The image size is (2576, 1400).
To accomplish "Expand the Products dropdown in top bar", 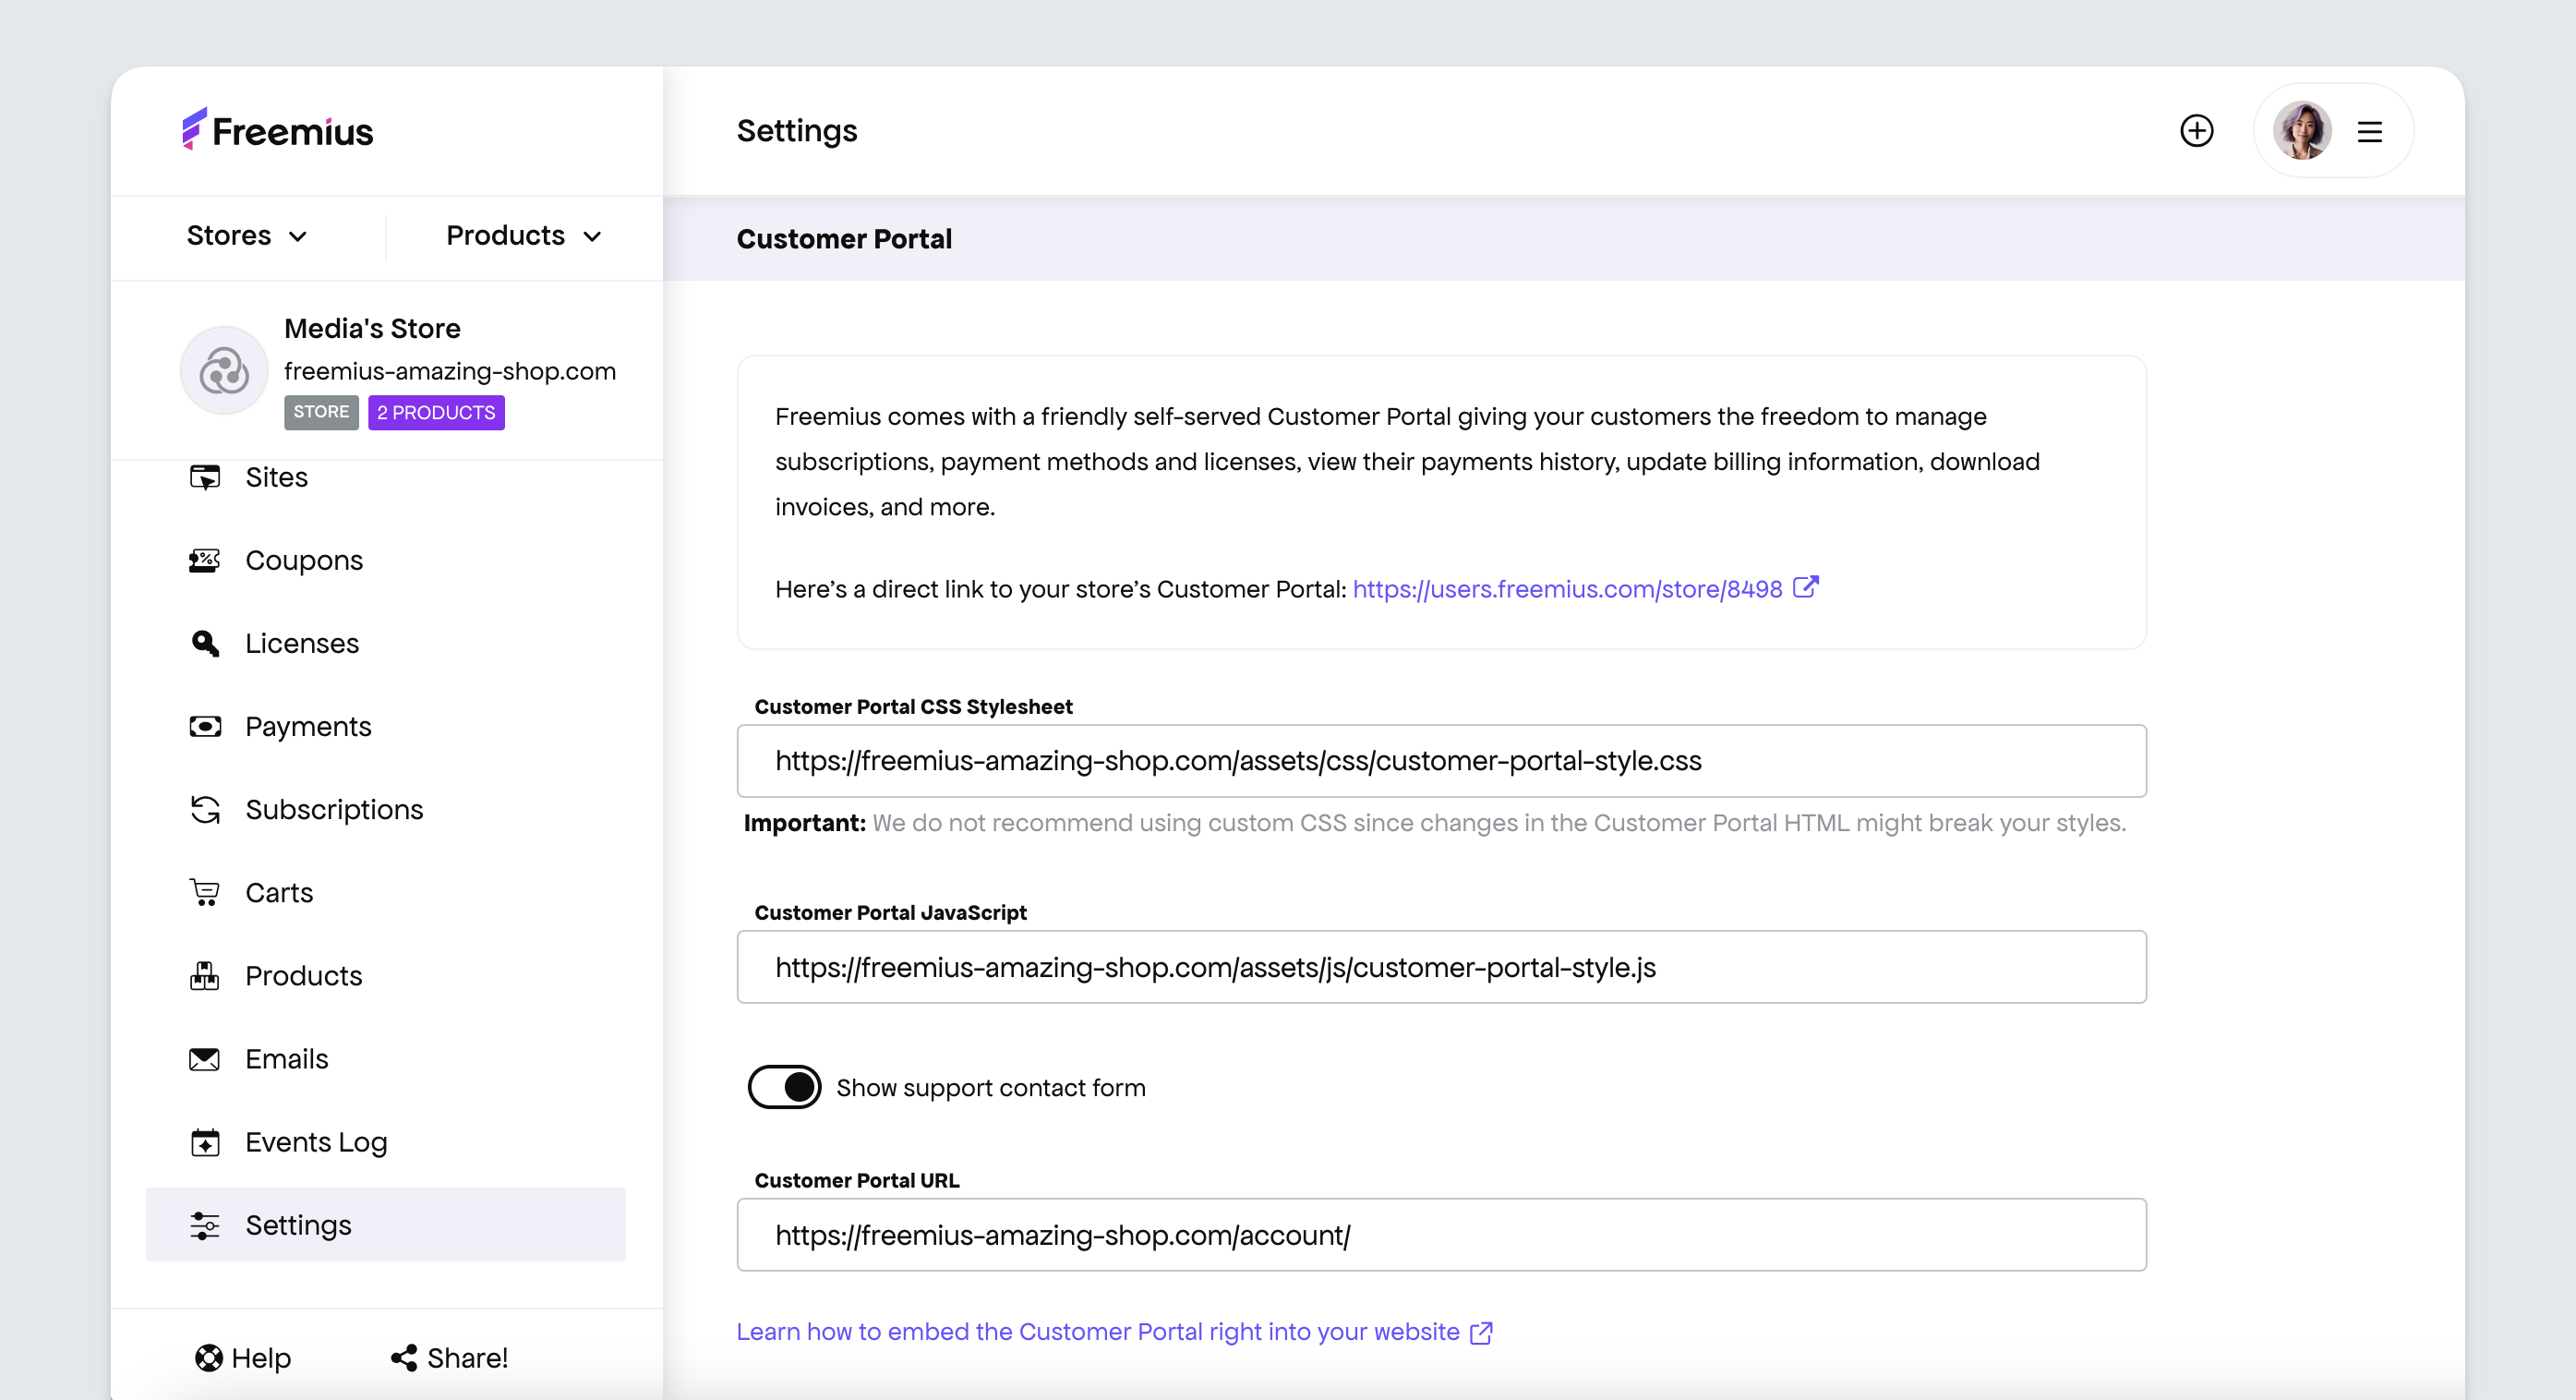I will pos(524,236).
